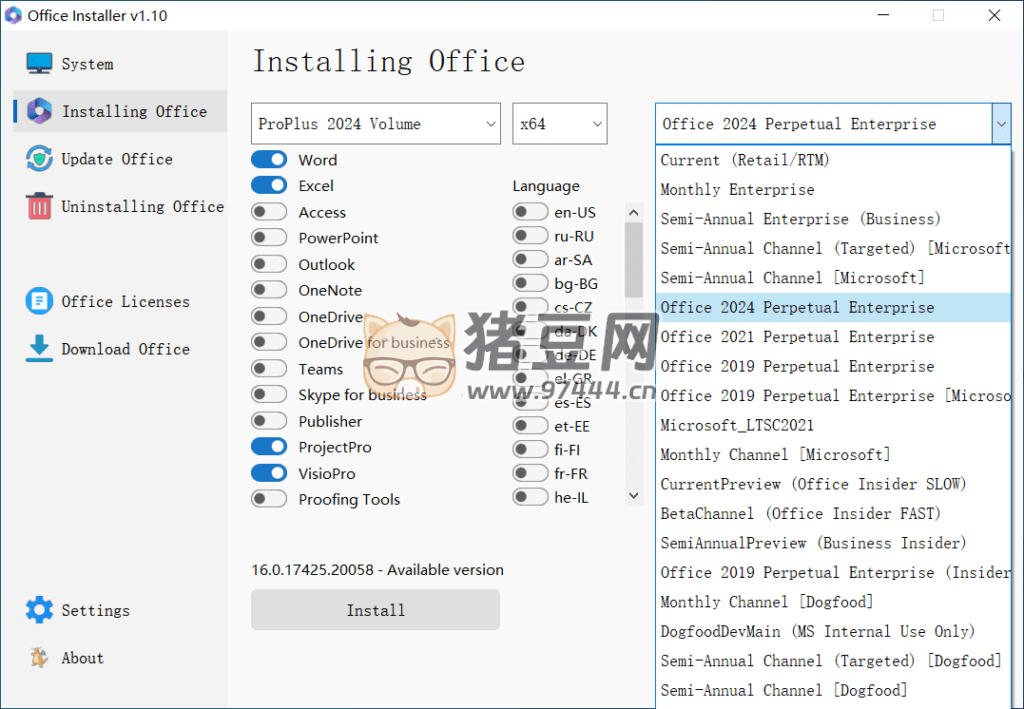Open the x64 architecture dropdown
The height and width of the screenshot is (709, 1024).
[x=560, y=123]
